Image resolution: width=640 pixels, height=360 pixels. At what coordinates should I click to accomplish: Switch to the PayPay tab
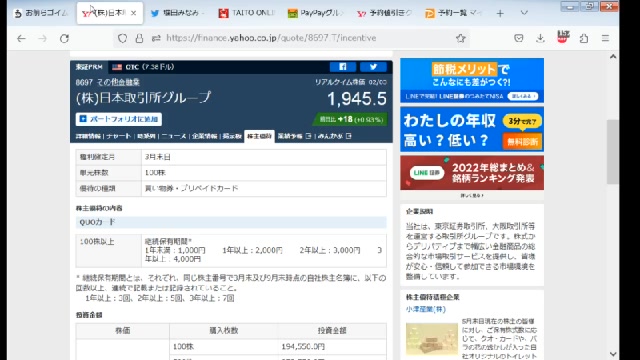[315, 13]
